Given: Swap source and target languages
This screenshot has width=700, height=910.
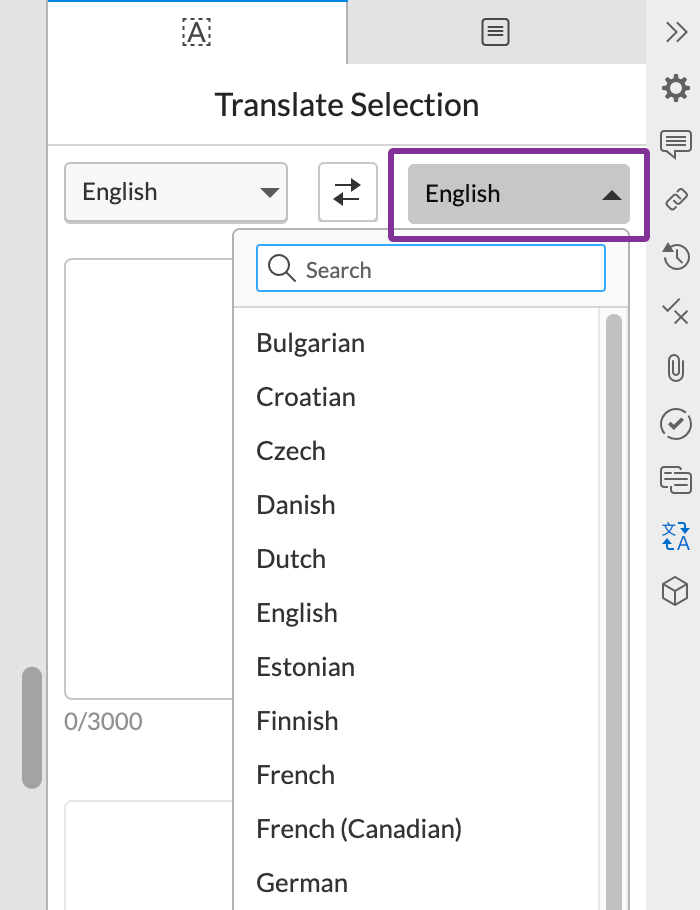Looking at the screenshot, I should [347, 192].
